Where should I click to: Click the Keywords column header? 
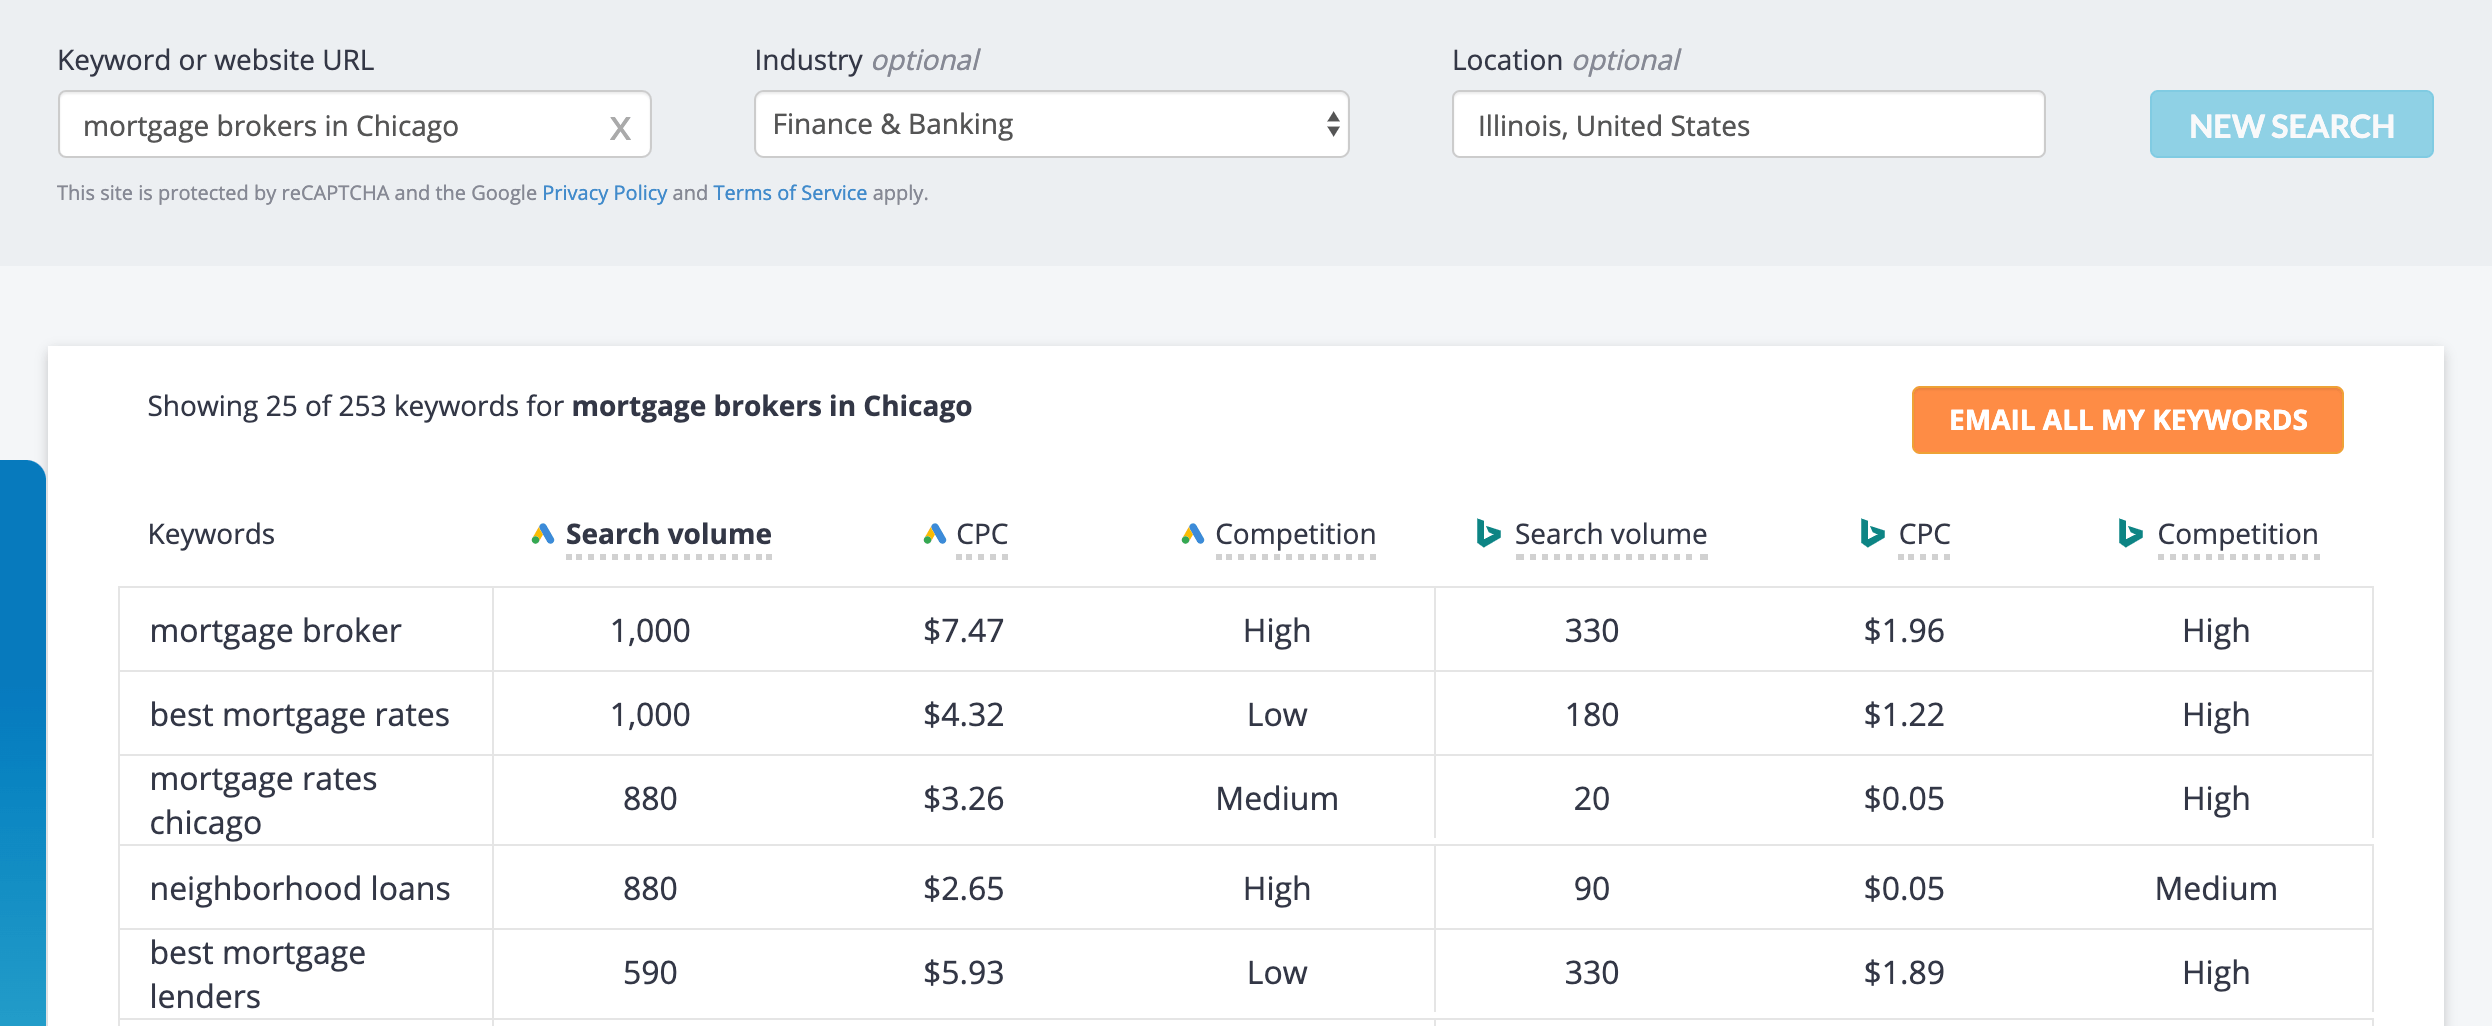(x=211, y=534)
